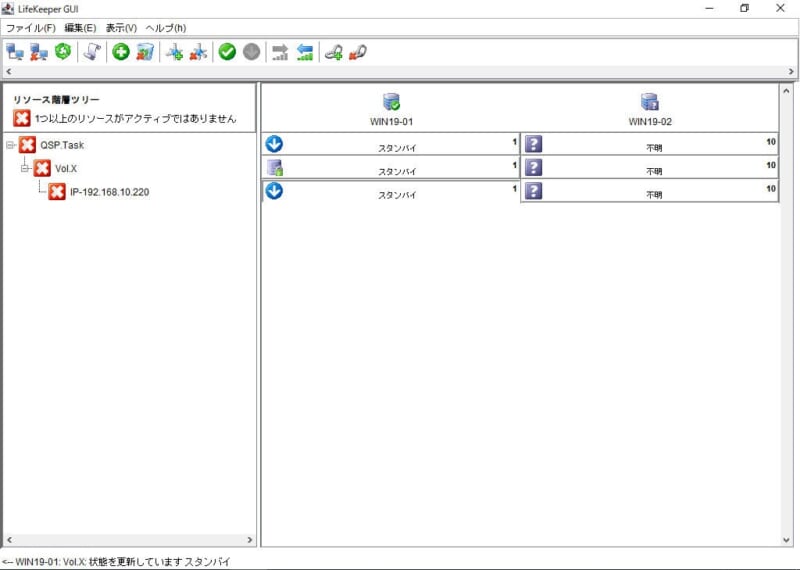Open the 表示(V) menu
800x570 pixels.
pos(121,28)
